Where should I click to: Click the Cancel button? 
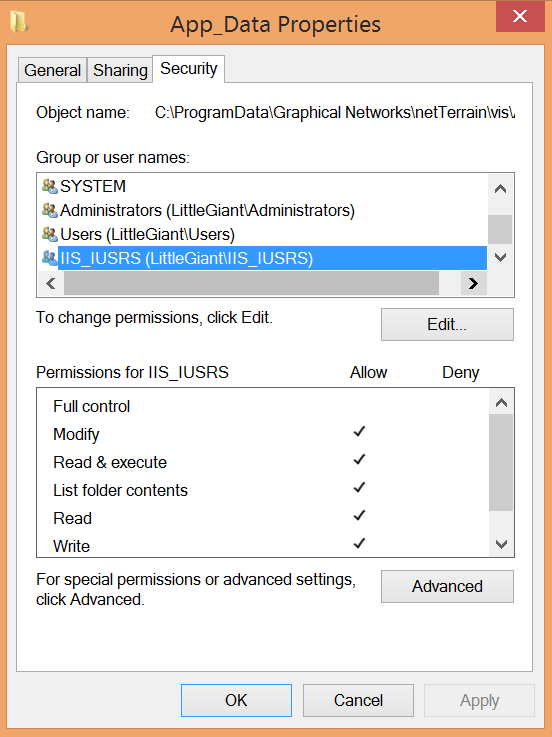358,700
